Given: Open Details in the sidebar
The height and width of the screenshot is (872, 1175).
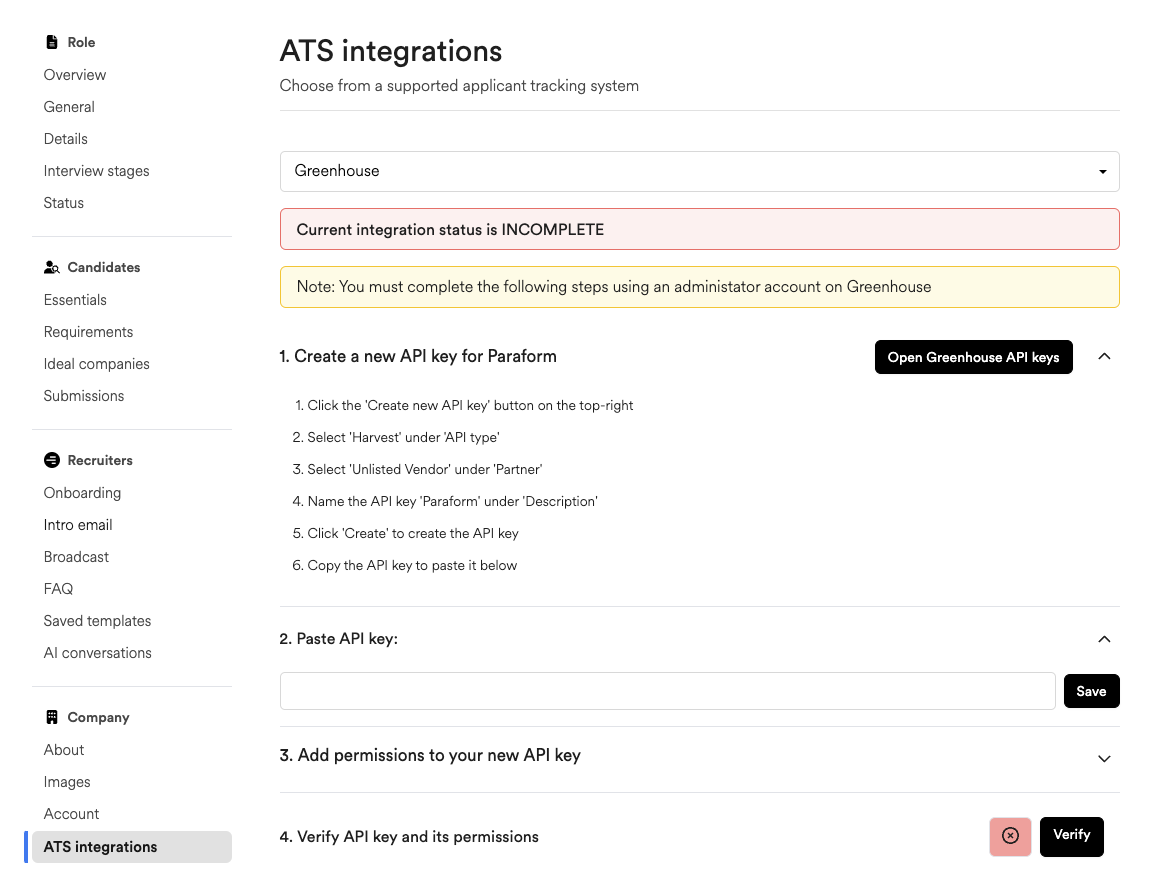Looking at the screenshot, I should 65,139.
